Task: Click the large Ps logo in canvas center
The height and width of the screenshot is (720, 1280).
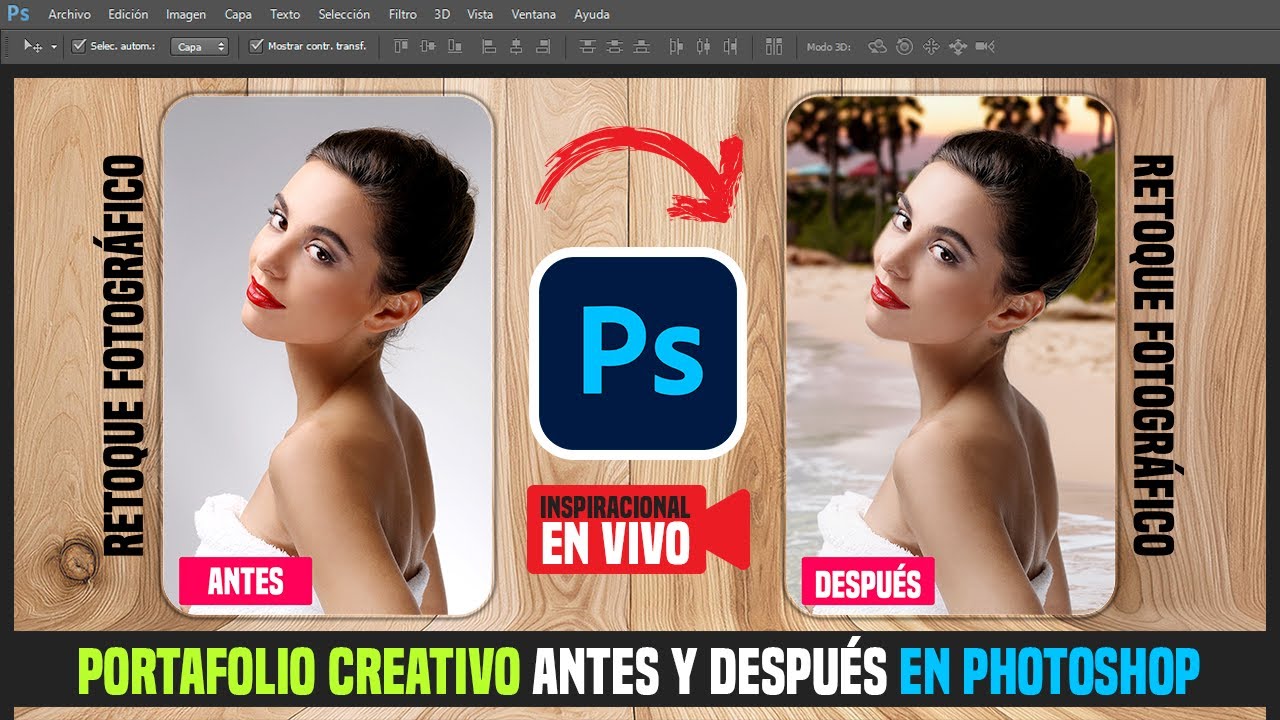Action: pos(638,353)
